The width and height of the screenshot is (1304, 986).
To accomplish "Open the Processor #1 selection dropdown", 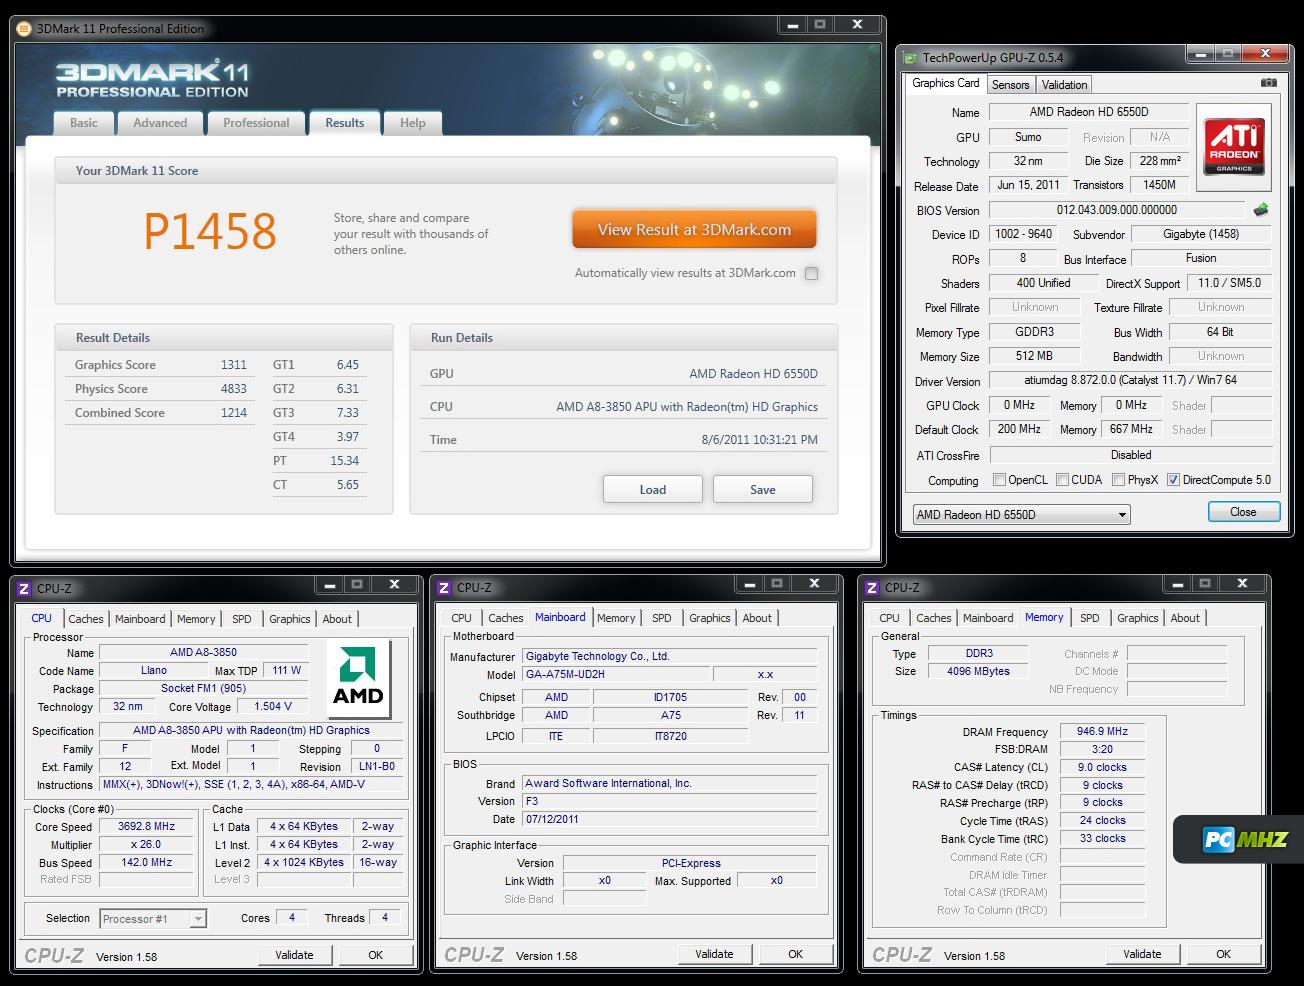I will [x=153, y=919].
